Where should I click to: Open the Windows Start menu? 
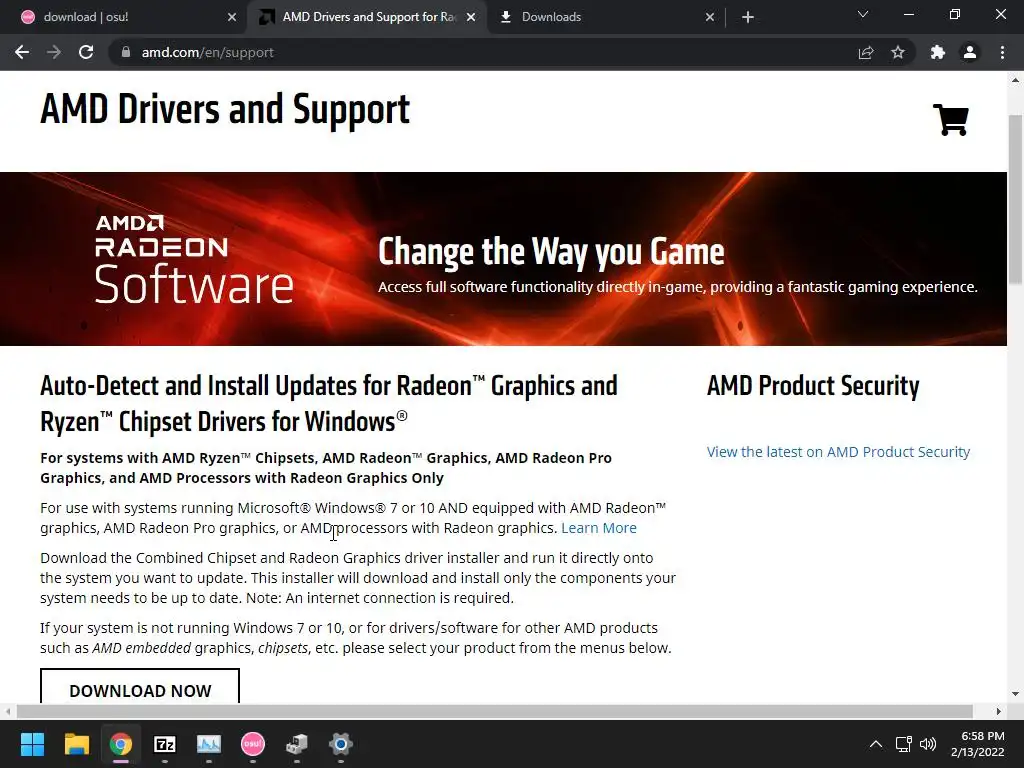(32, 744)
